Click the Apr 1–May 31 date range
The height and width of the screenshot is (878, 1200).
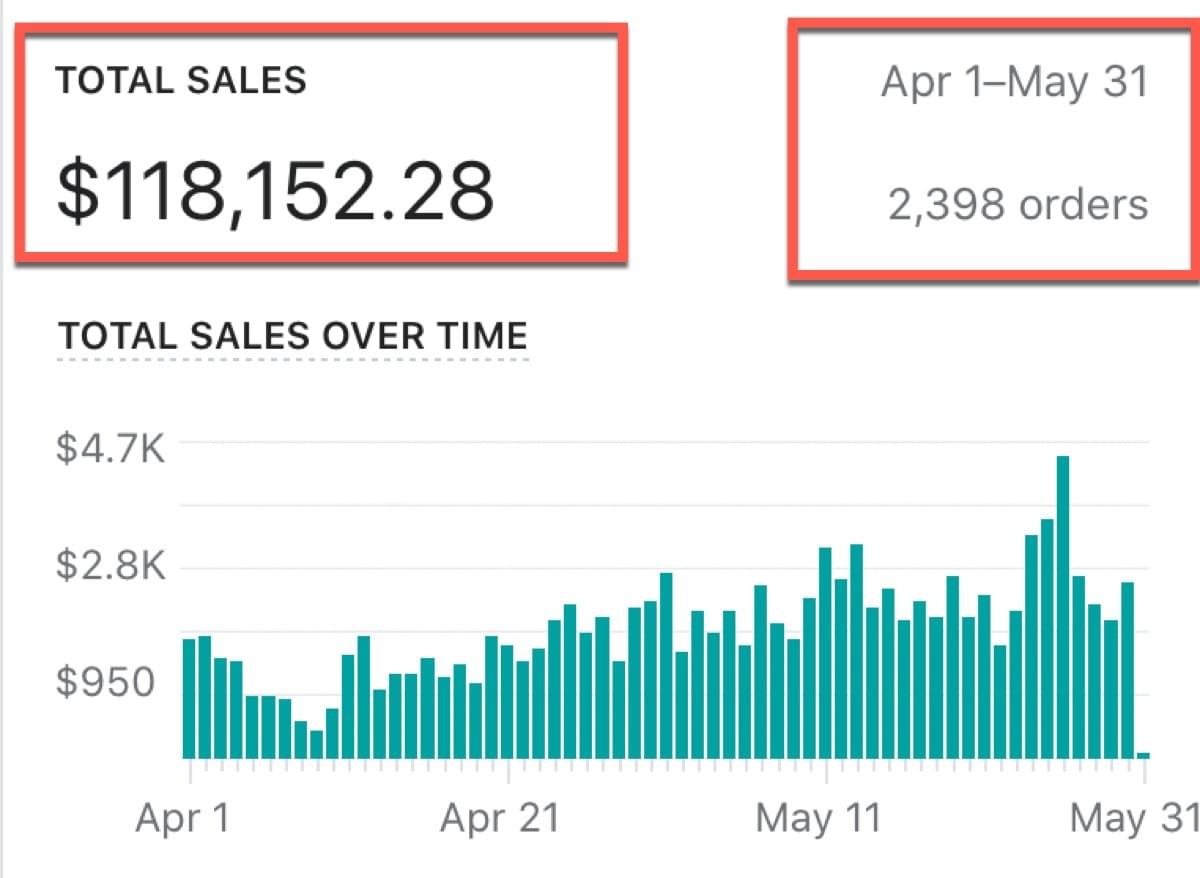(x=1014, y=82)
